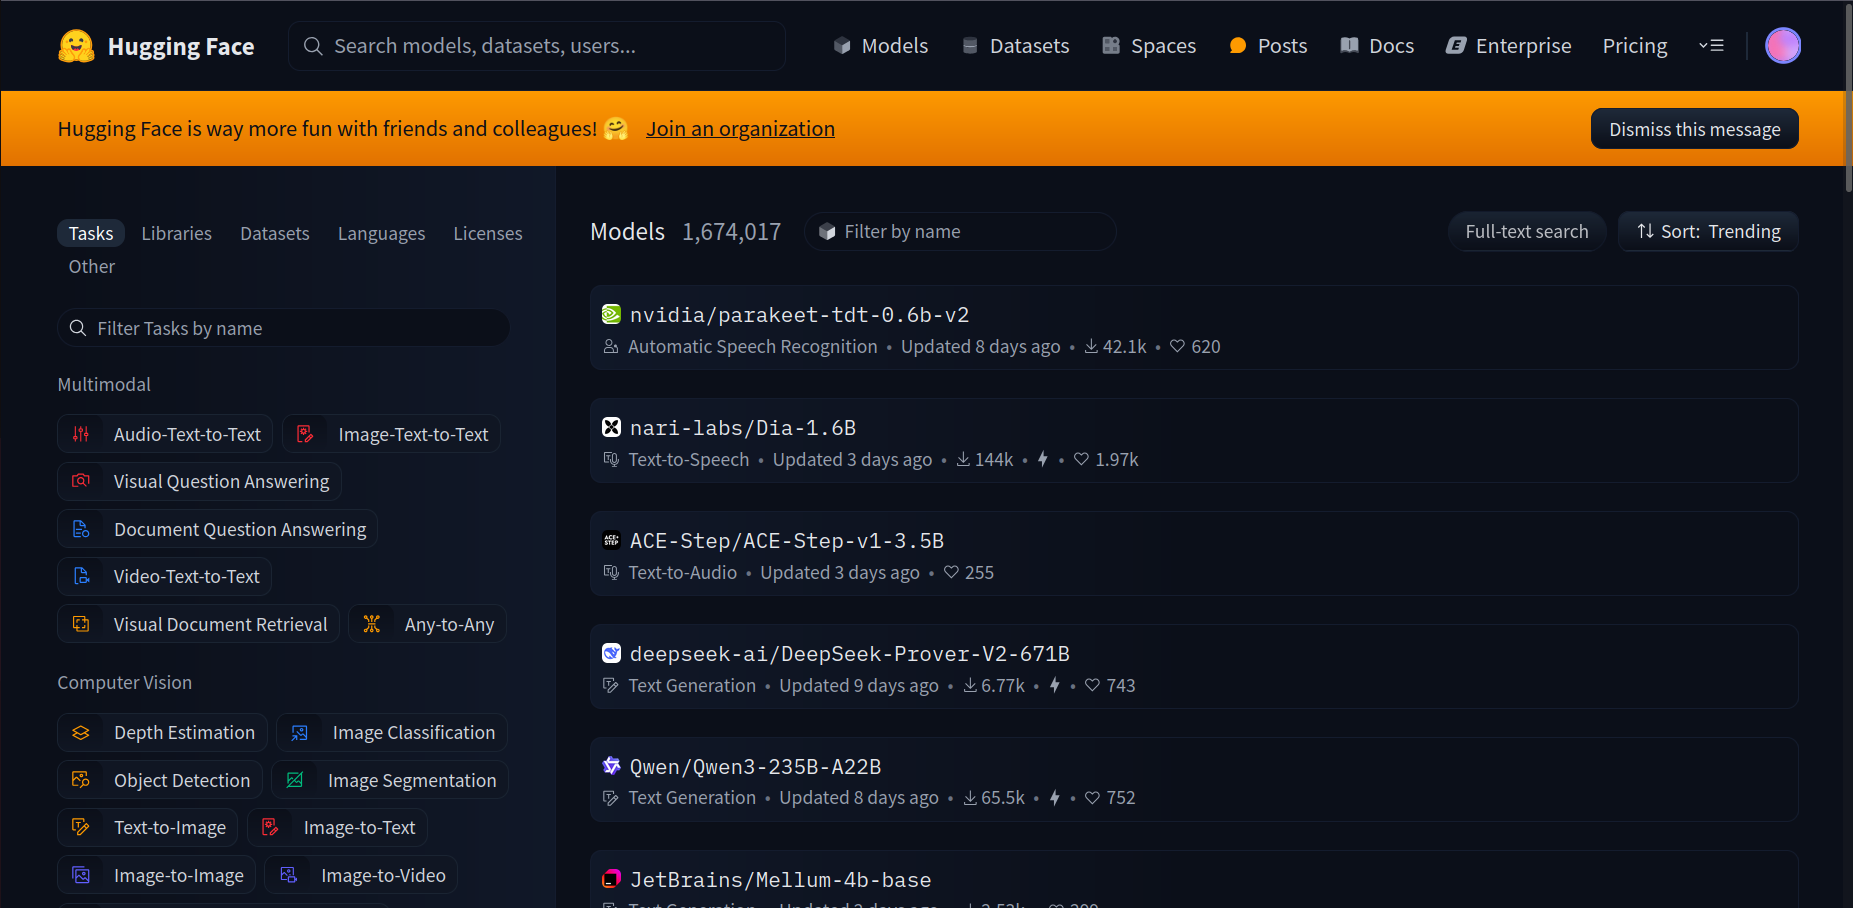Open the user avatar profile menu
The image size is (1853, 908).
tap(1783, 46)
